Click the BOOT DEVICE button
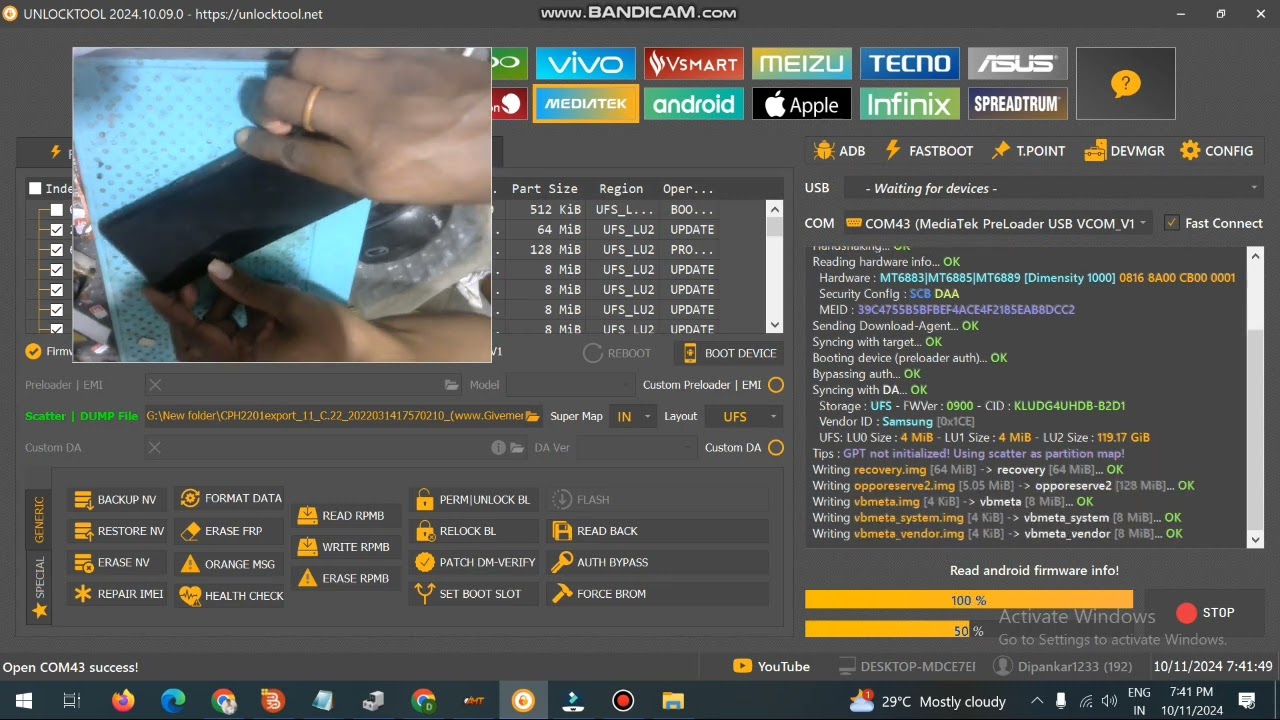 point(728,353)
